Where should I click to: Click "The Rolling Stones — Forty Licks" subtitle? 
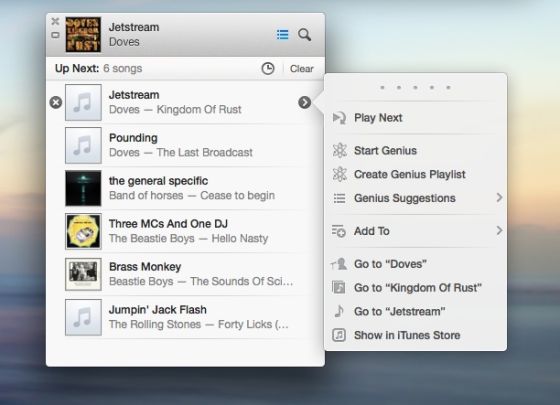[199, 324]
